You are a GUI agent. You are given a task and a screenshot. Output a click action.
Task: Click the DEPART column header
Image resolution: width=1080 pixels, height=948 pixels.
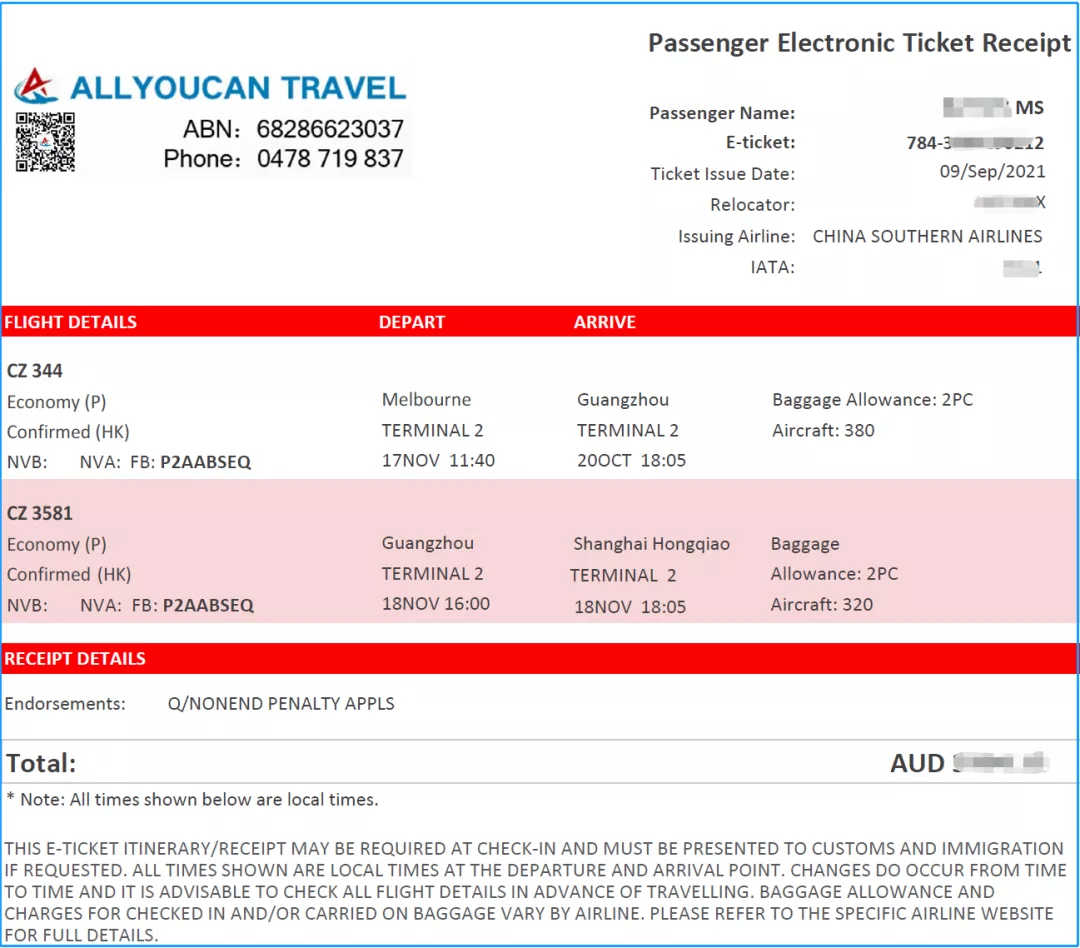pyautogui.click(x=412, y=322)
